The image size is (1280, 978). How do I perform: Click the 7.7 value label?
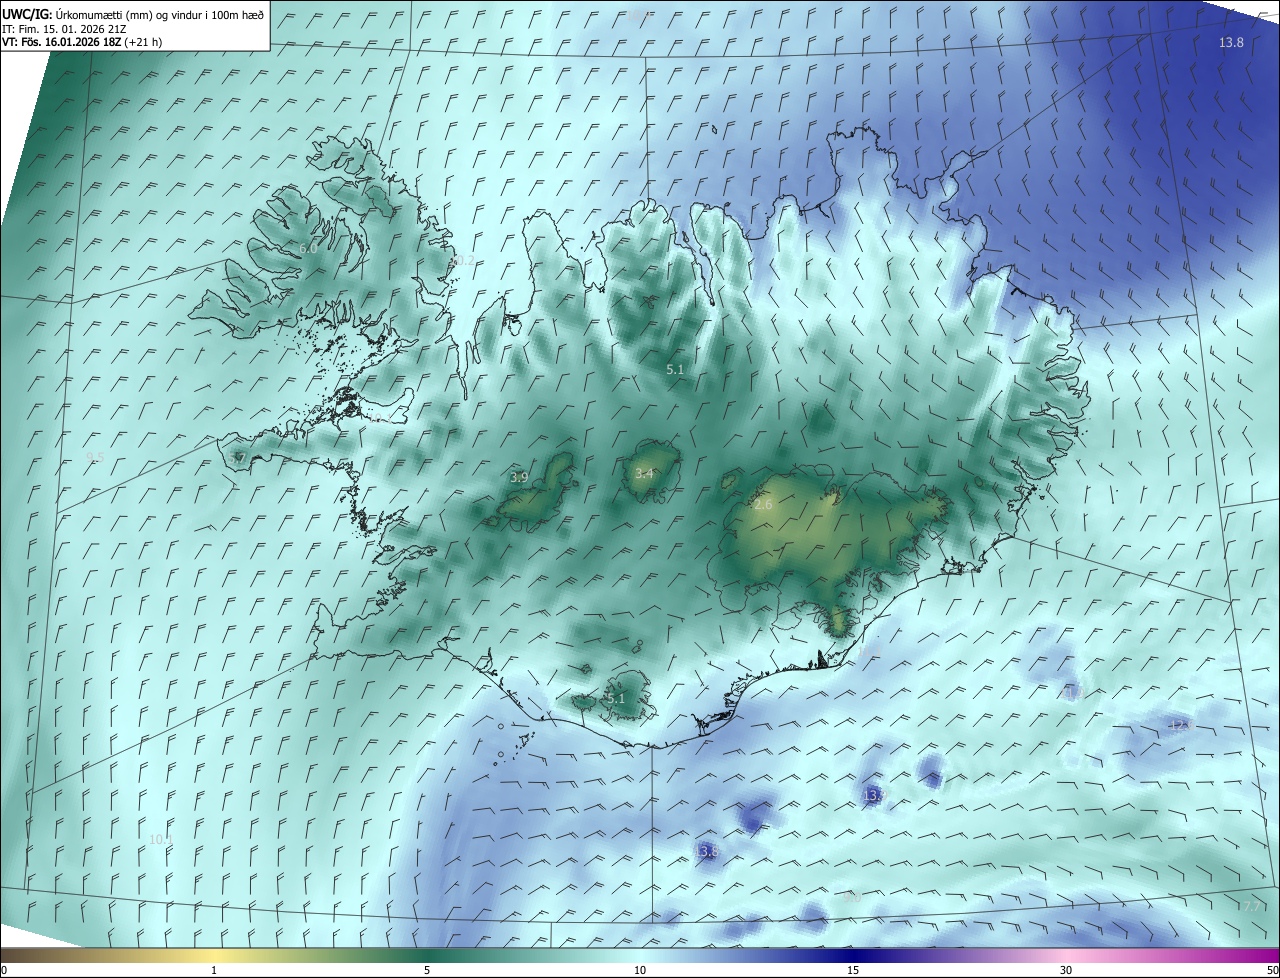(1251, 905)
